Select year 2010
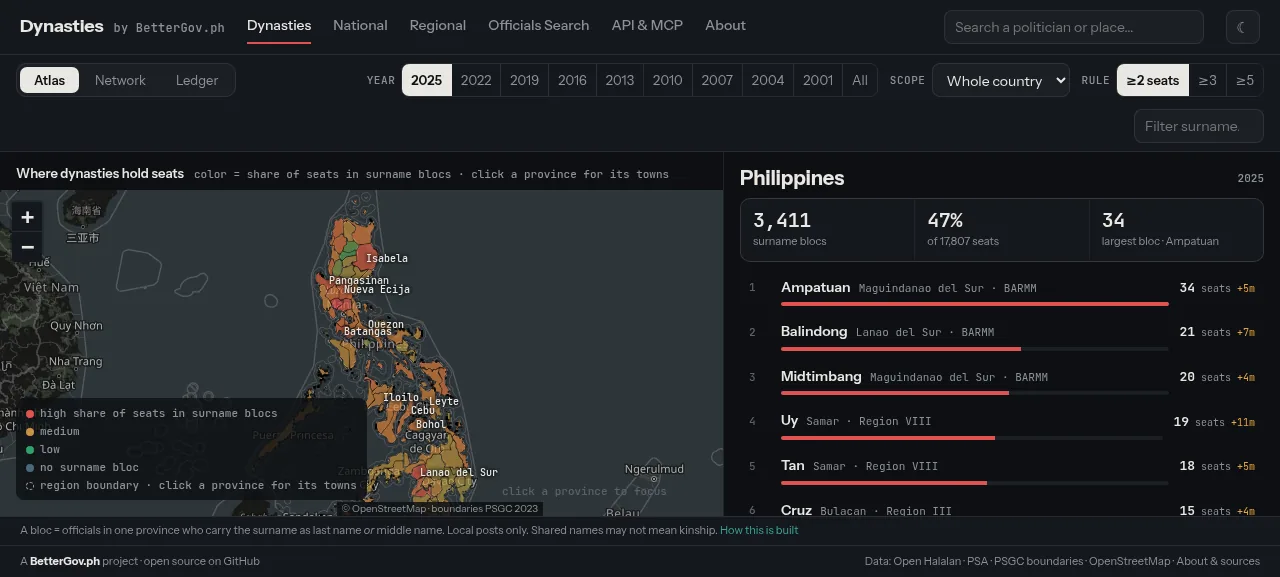Screen dimensions: 1280x577 667,80
